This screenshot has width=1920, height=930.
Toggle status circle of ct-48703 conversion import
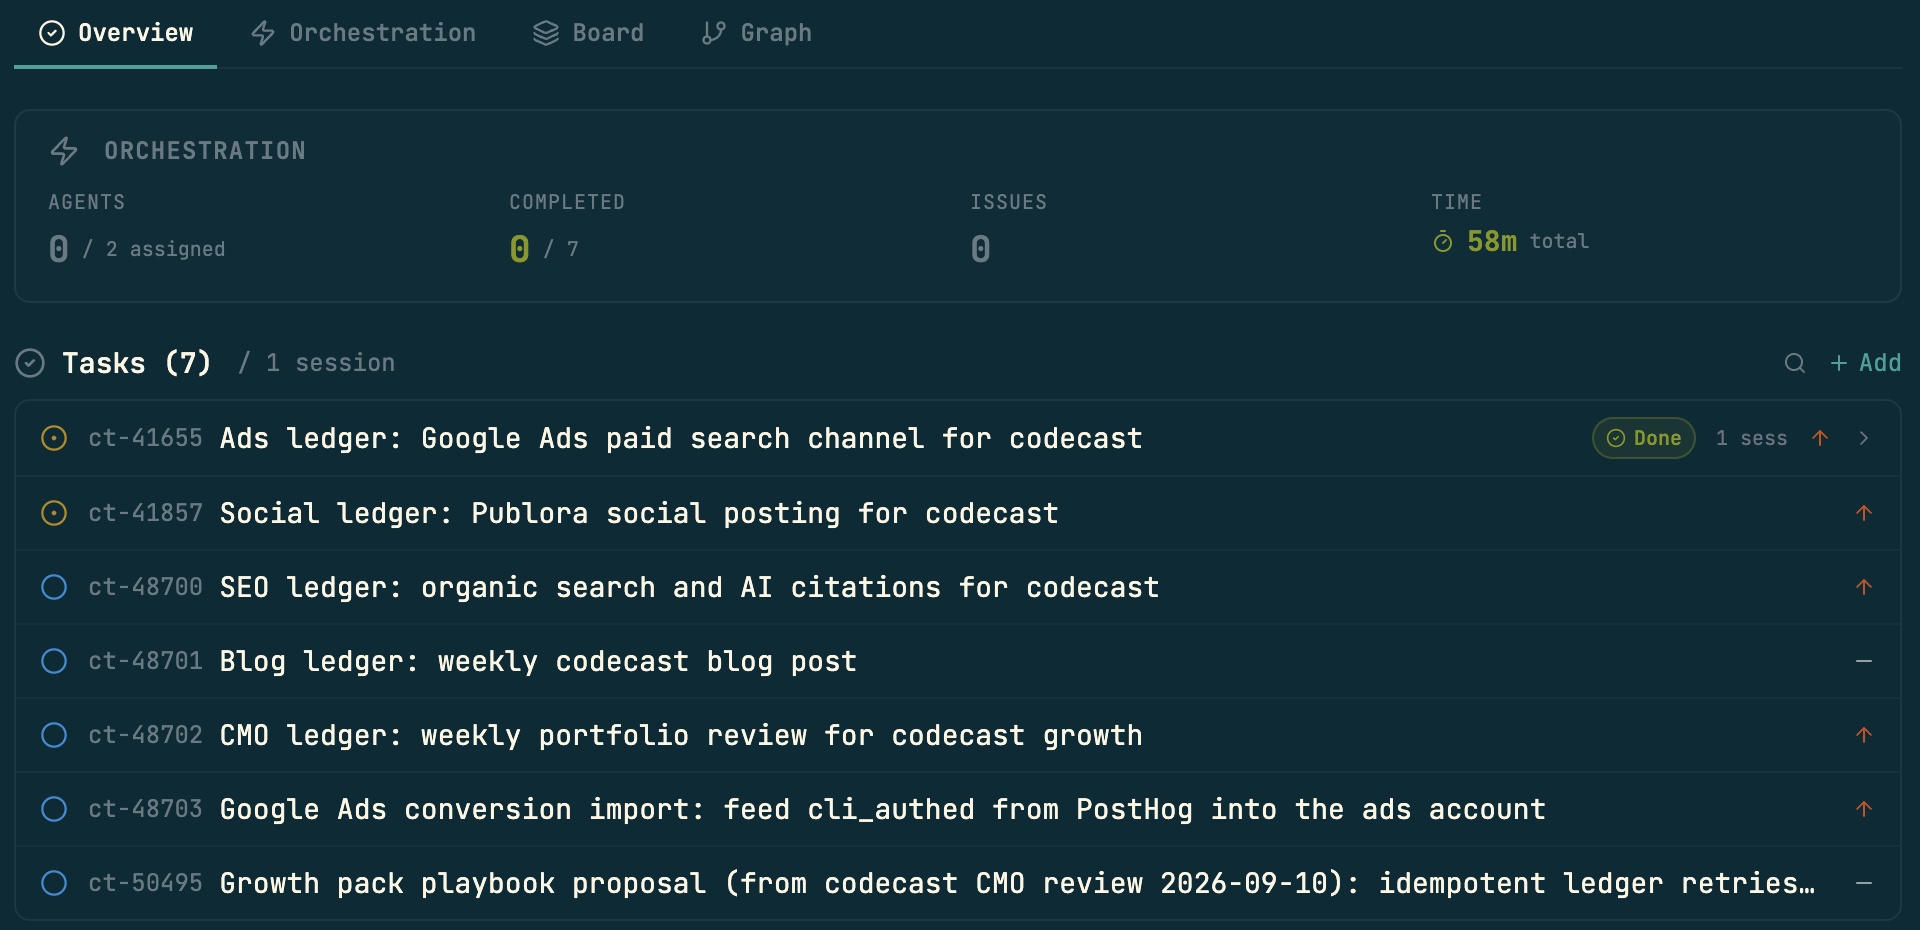(54, 809)
